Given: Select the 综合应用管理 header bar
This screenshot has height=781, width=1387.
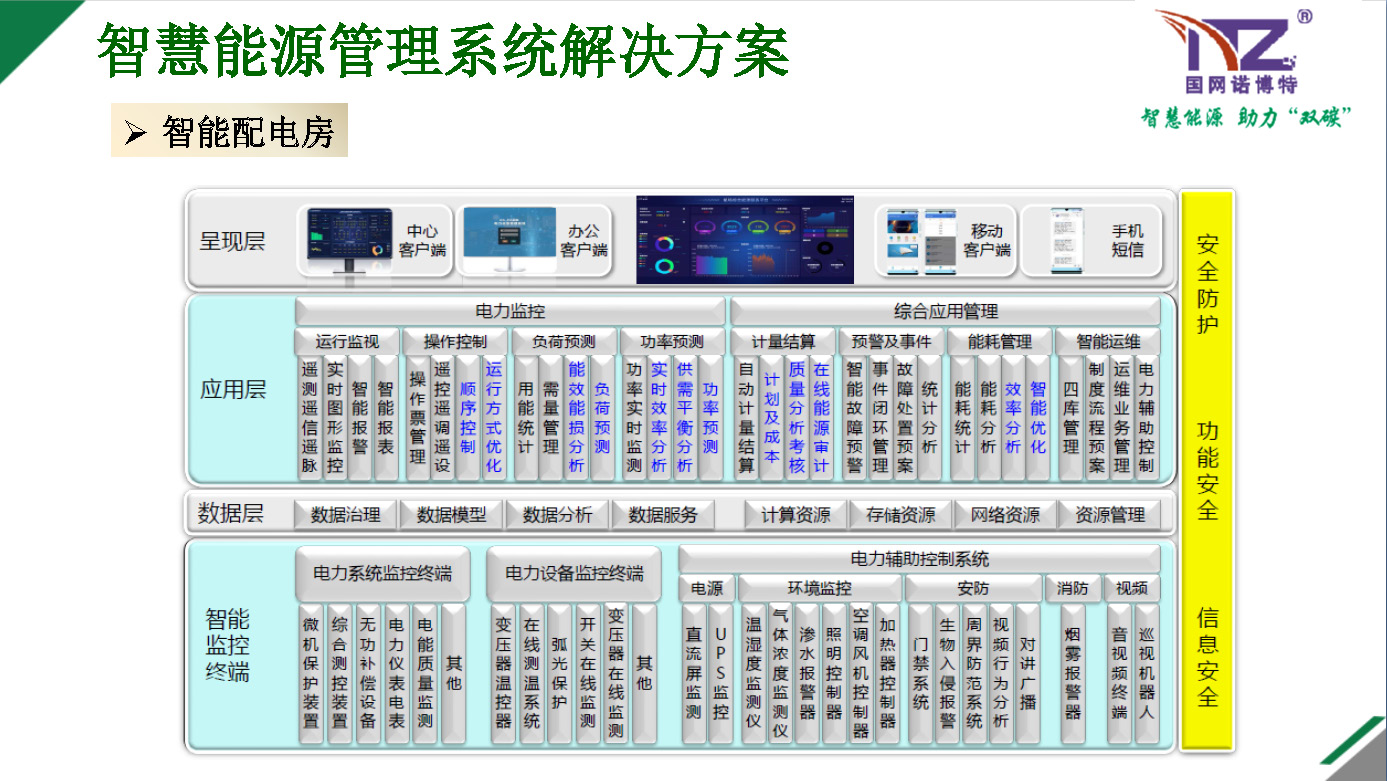Looking at the screenshot, I should coord(945,311).
